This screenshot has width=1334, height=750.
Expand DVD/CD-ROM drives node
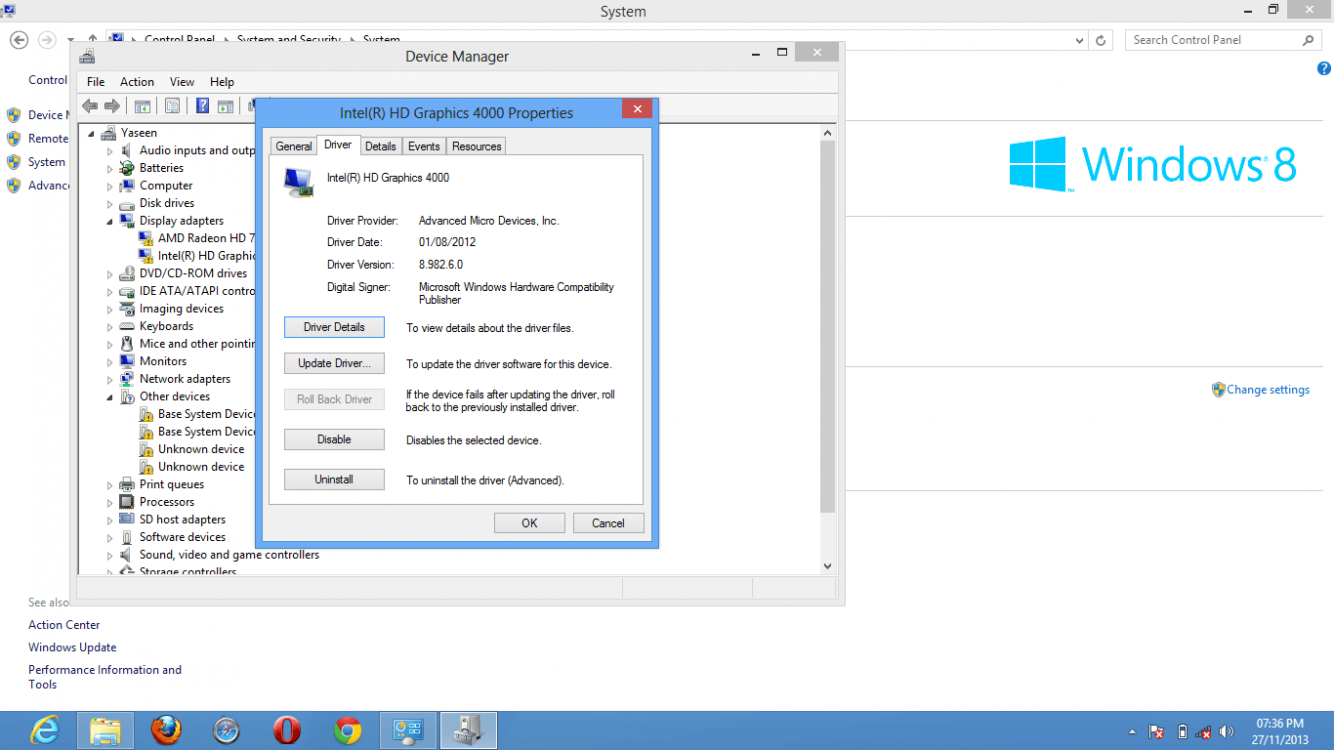tap(110, 274)
